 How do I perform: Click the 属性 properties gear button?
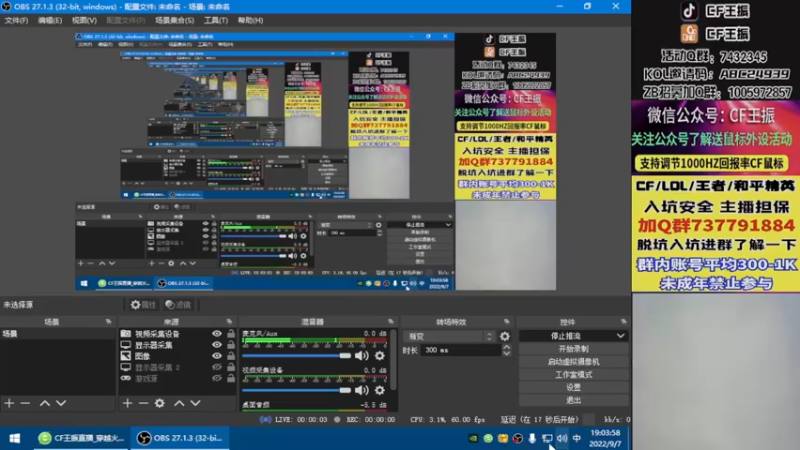point(143,305)
